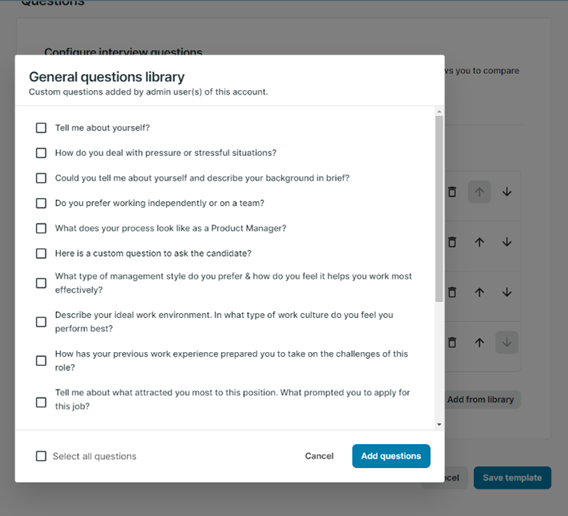This screenshot has height=516, width=568.
Task: Move third question down with arrow
Action: [x=507, y=292]
